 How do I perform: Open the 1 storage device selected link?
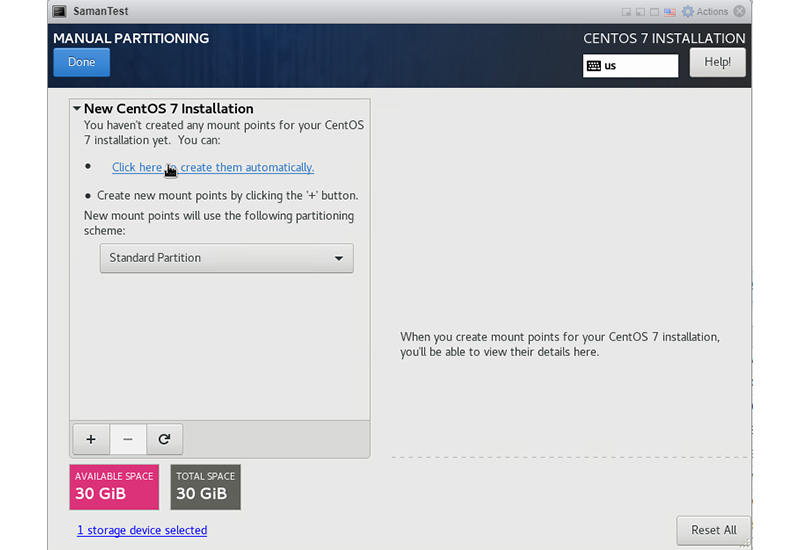[x=142, y=530]
